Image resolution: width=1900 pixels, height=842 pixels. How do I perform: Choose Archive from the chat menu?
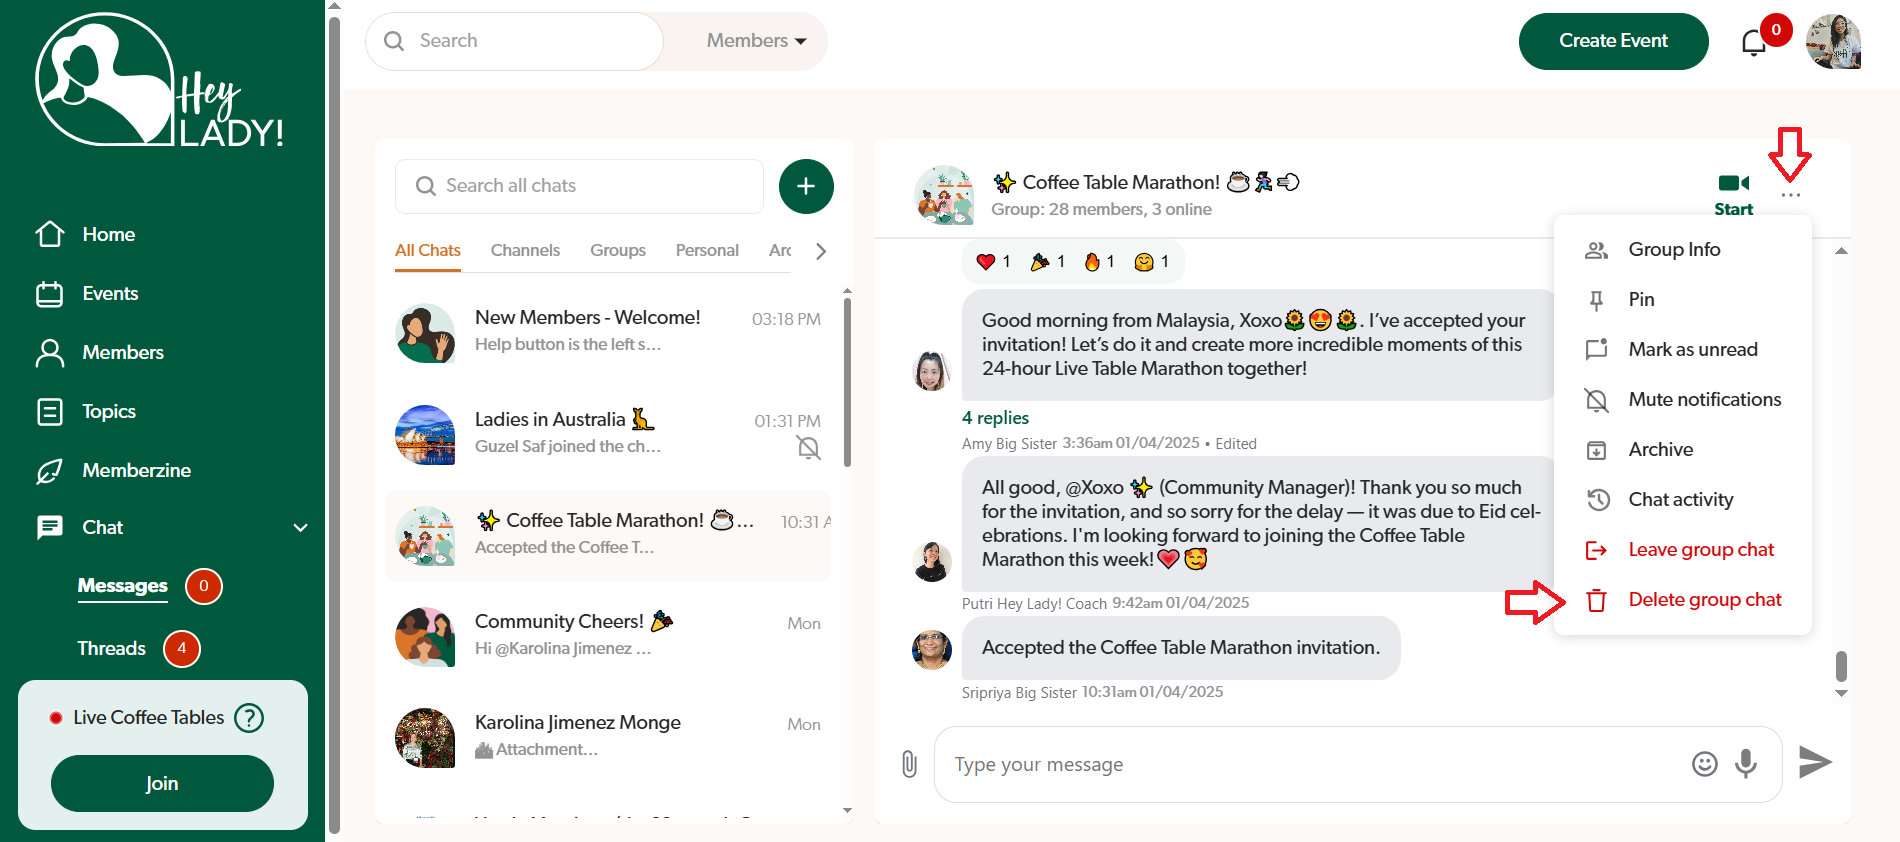(1683, 449)
